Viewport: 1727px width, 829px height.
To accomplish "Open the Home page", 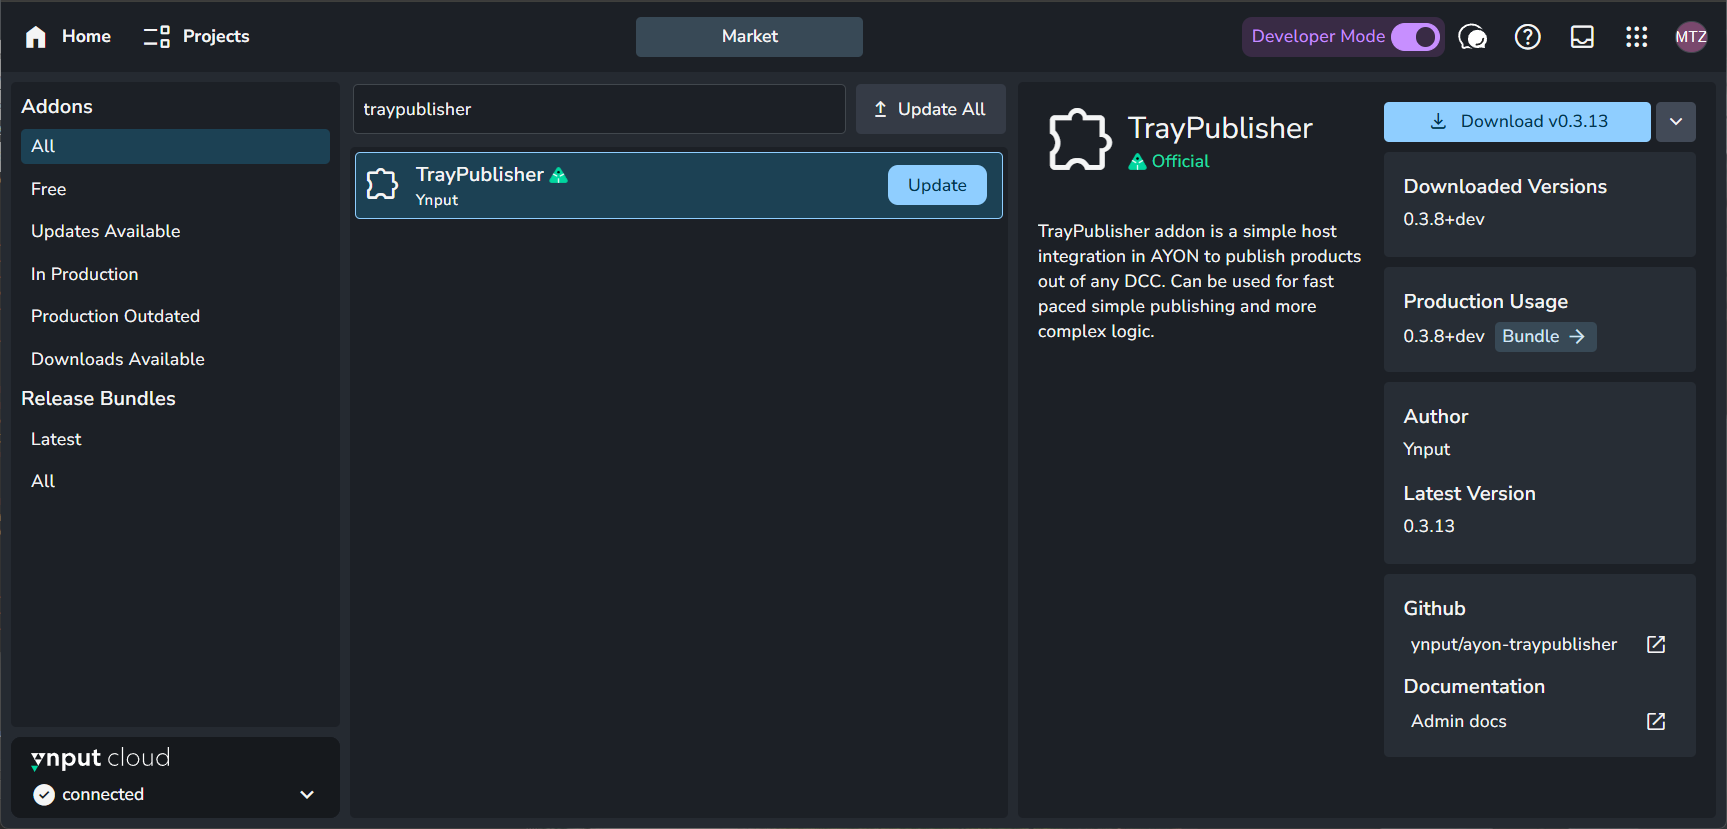I will click(68, 37).
